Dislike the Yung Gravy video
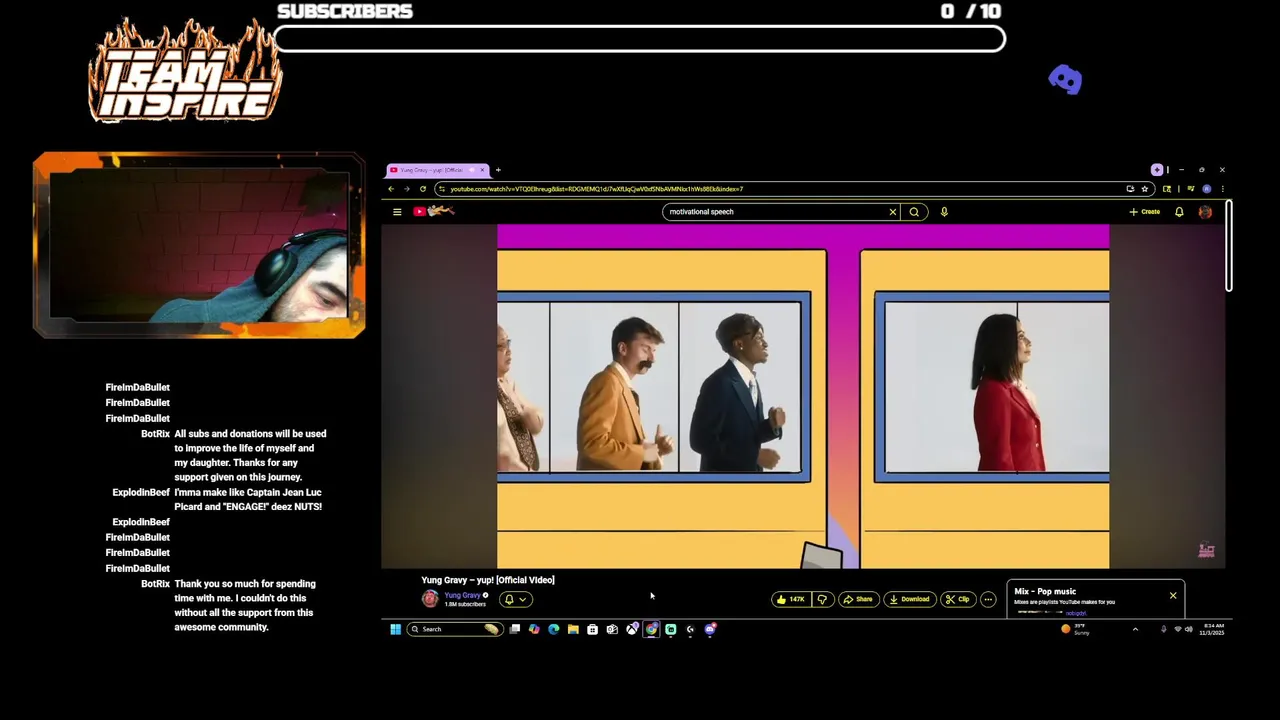The width and height of the screenshot is (1280, 720). (x=822, y=599)
